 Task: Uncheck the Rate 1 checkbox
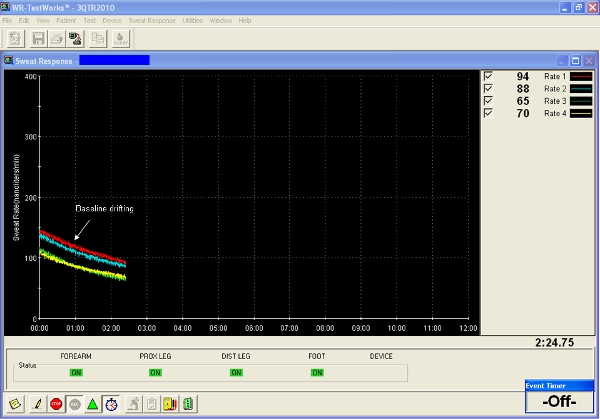[488, 76]
